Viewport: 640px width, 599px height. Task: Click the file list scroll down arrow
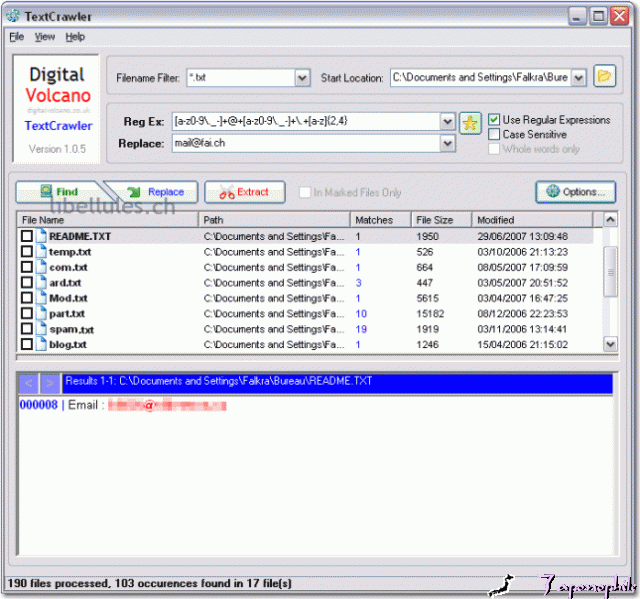[610, 344]
